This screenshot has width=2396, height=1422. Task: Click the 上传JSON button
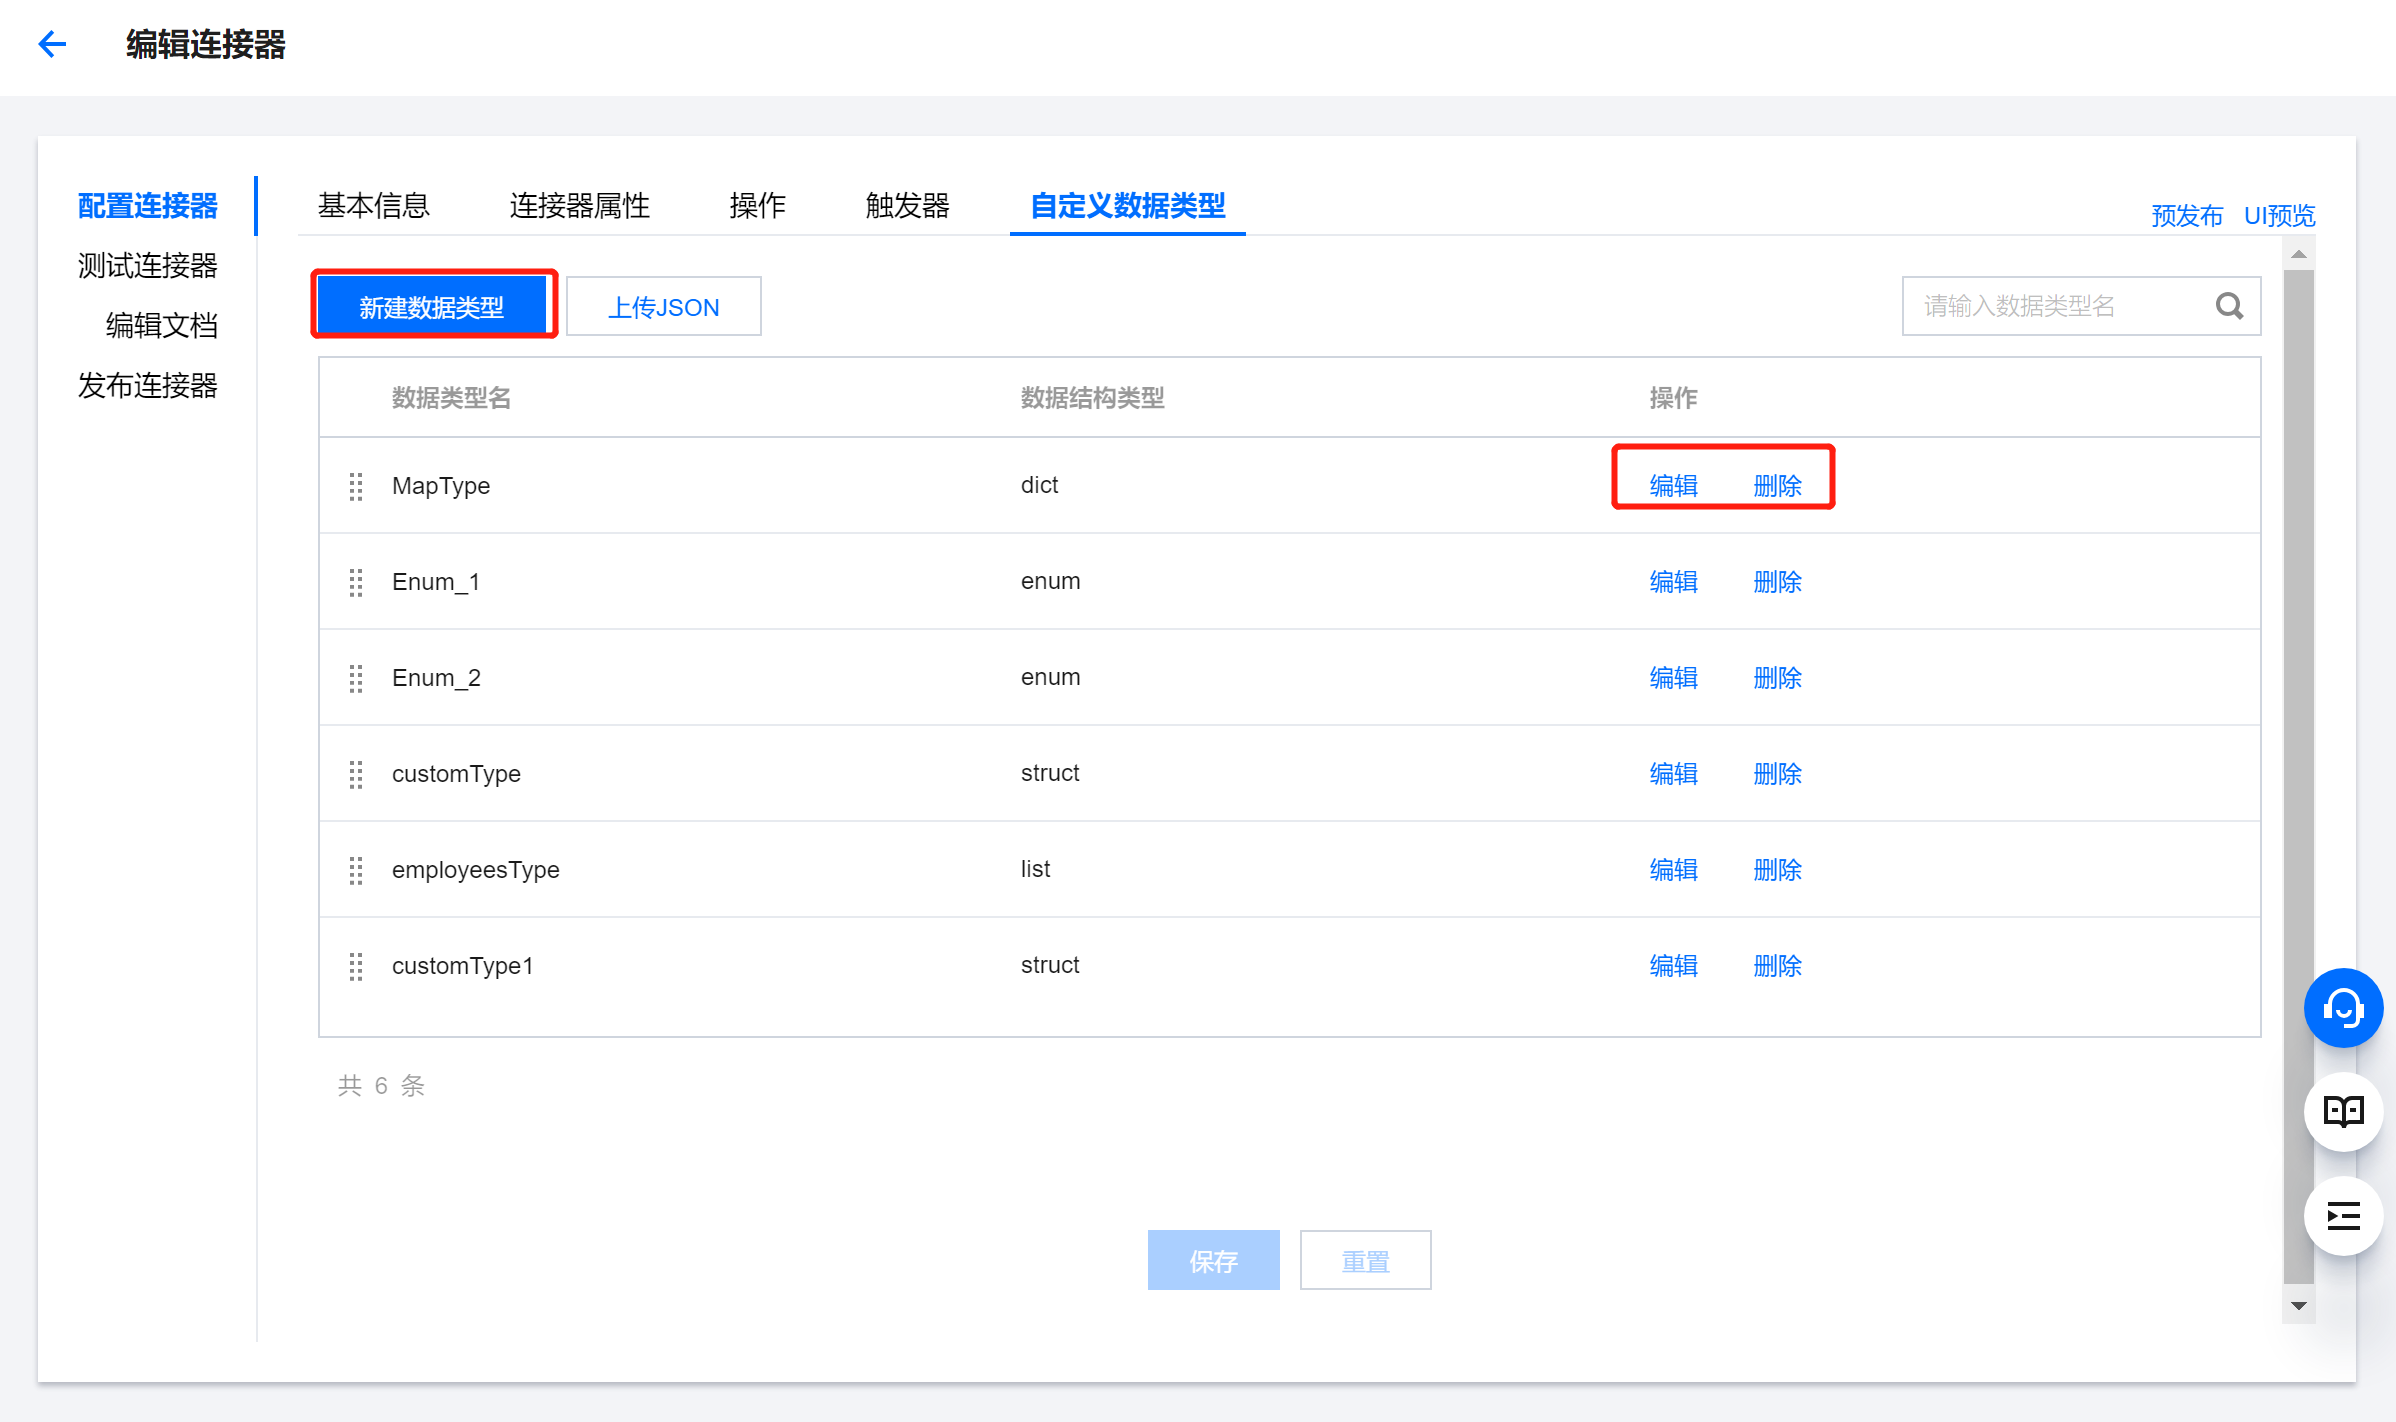664,307
